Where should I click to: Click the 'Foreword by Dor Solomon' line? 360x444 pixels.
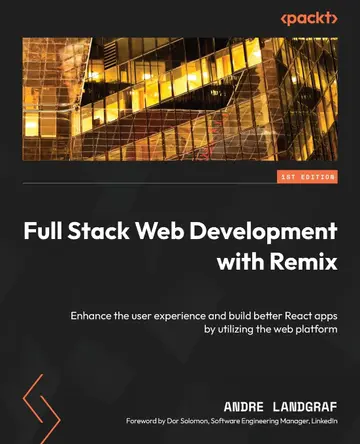pyautogui.click(x=232, y=421)
